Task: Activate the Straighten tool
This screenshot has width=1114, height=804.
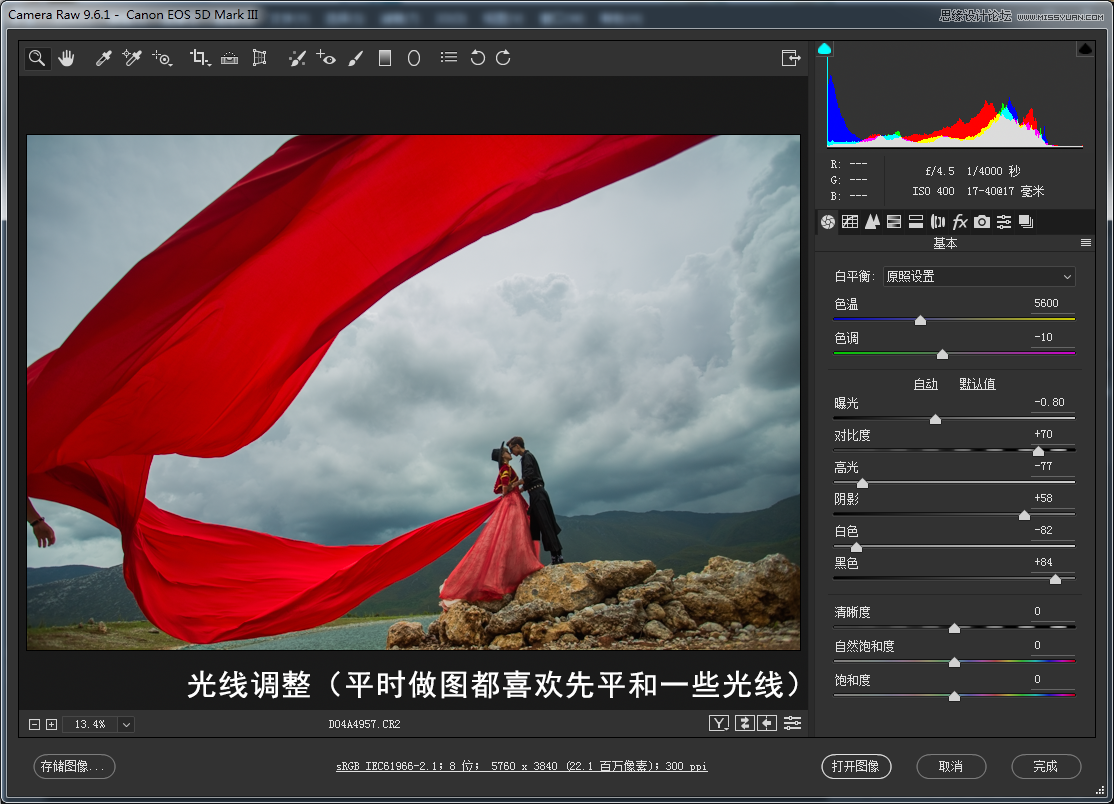Action: (x=229, y=58)
